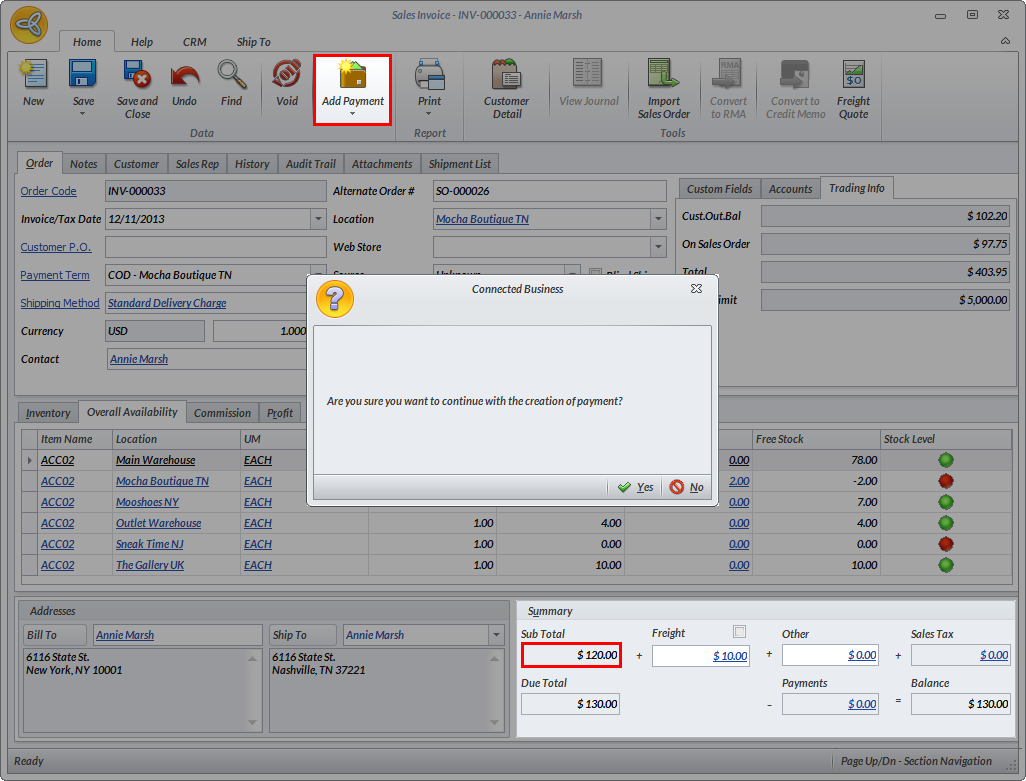
Task: Toggle the Freight checkbox in Summary
Action: pyautogui.click(x=740, y=632)
